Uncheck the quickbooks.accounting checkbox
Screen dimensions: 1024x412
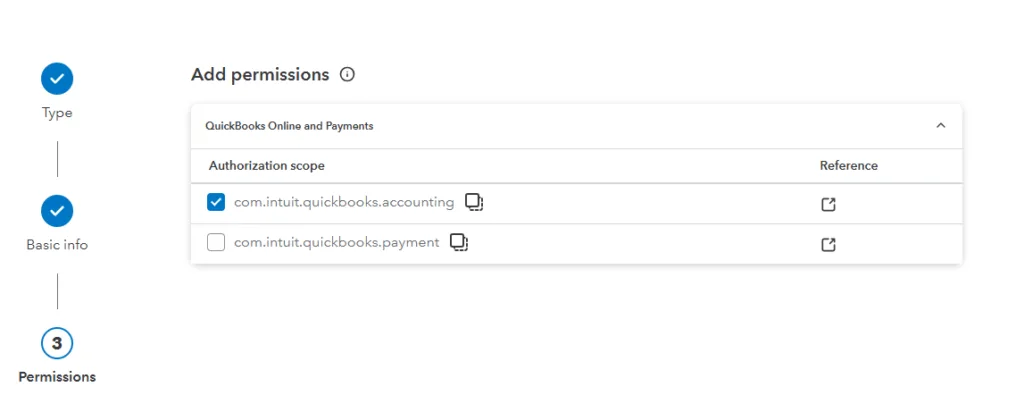tap(216, 202)
